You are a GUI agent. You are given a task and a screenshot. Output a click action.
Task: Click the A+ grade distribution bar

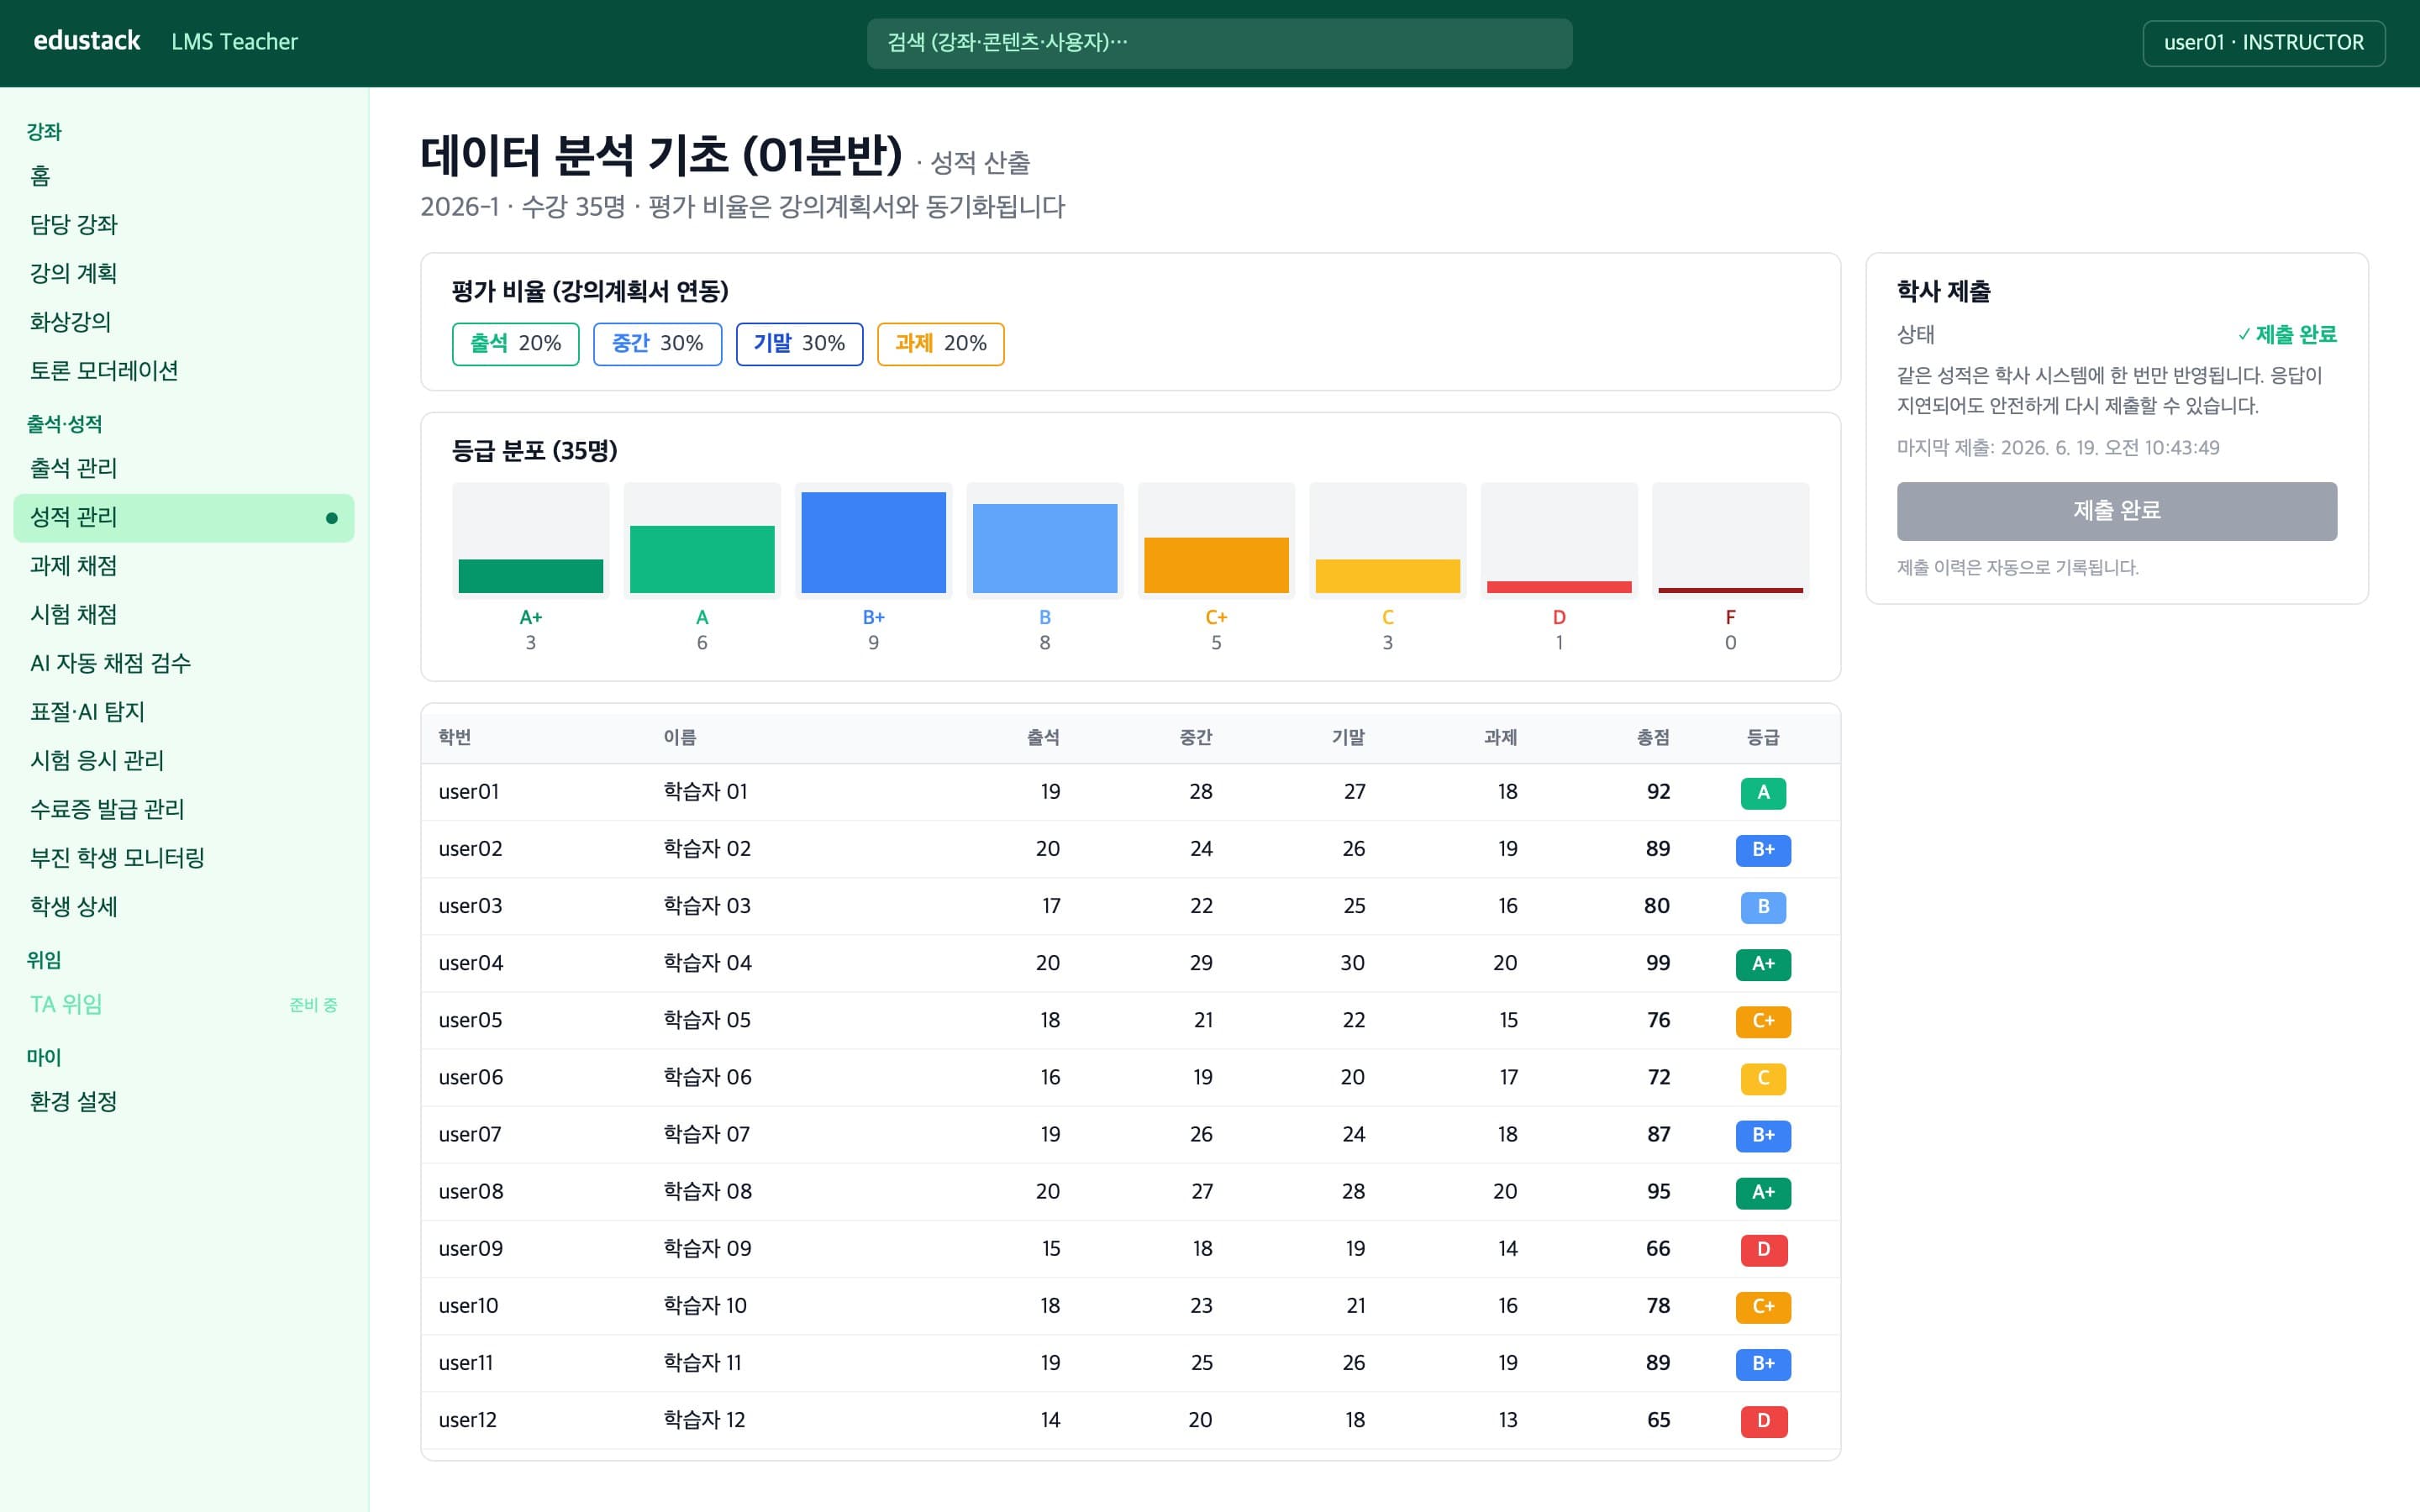pos(531,576)
